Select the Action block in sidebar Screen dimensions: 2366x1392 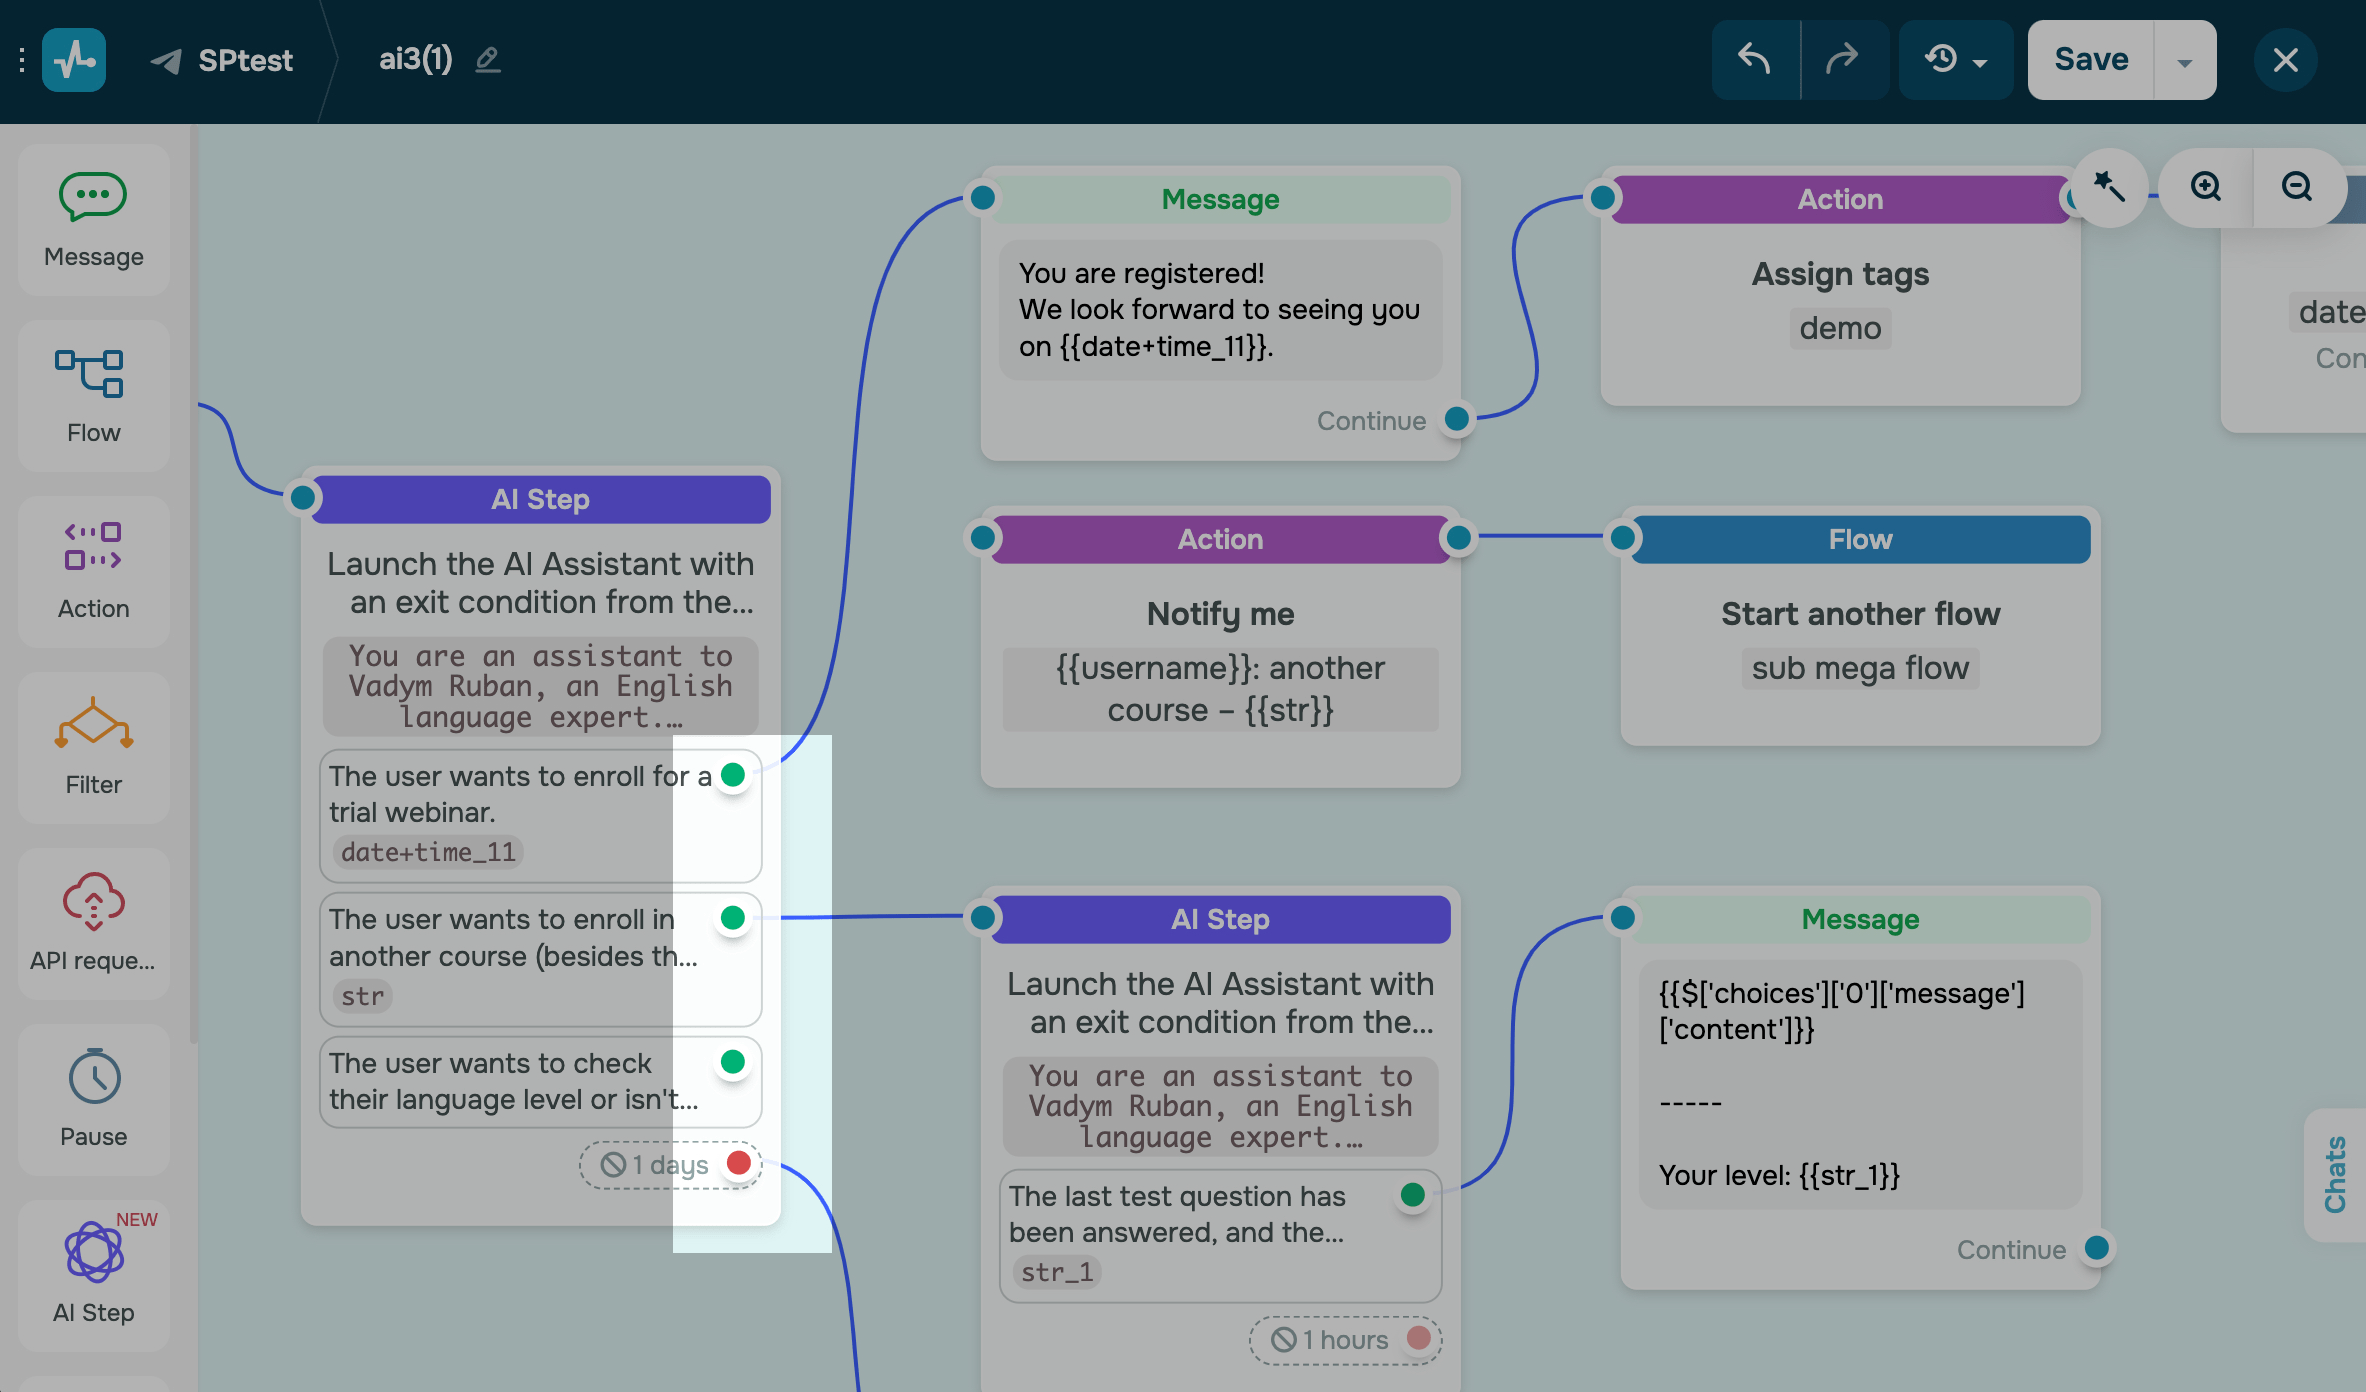coord(93,571)
